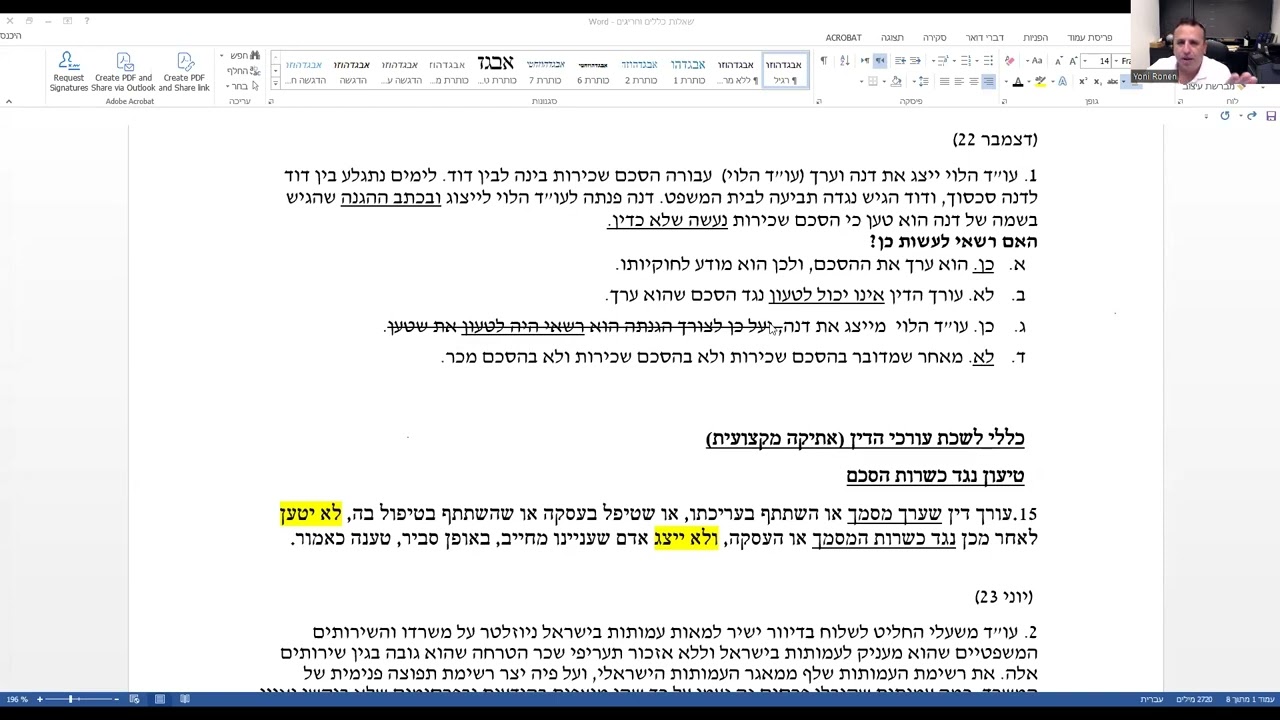Set right-to-left text direction
The height and width of the screenshot is (720, 1280).
pyautogui.click(x=880, y=61)
